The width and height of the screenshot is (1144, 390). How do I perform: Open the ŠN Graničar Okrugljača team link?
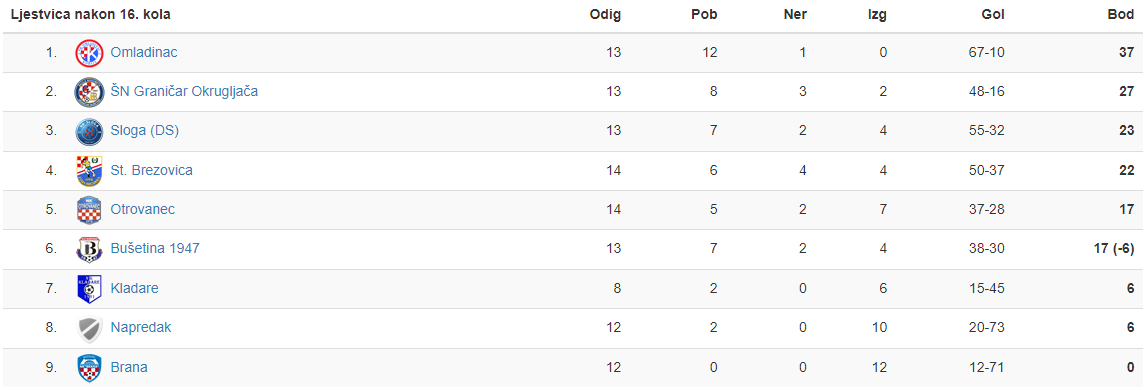pos(184,92)
